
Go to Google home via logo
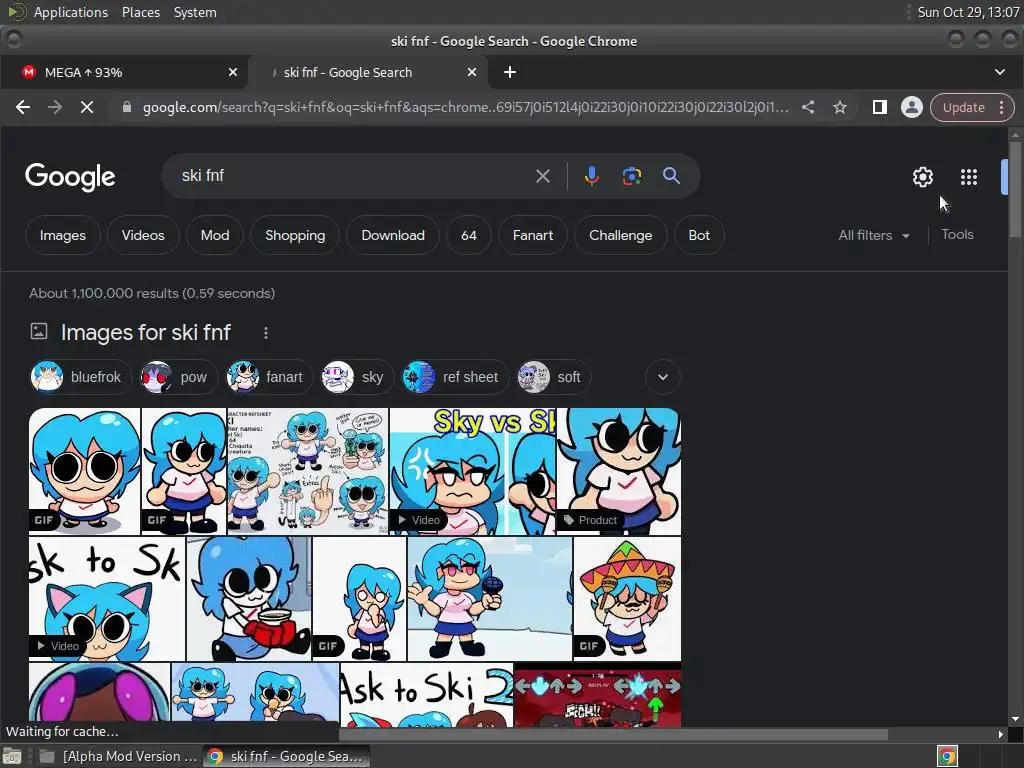click(x=70, y=176)
